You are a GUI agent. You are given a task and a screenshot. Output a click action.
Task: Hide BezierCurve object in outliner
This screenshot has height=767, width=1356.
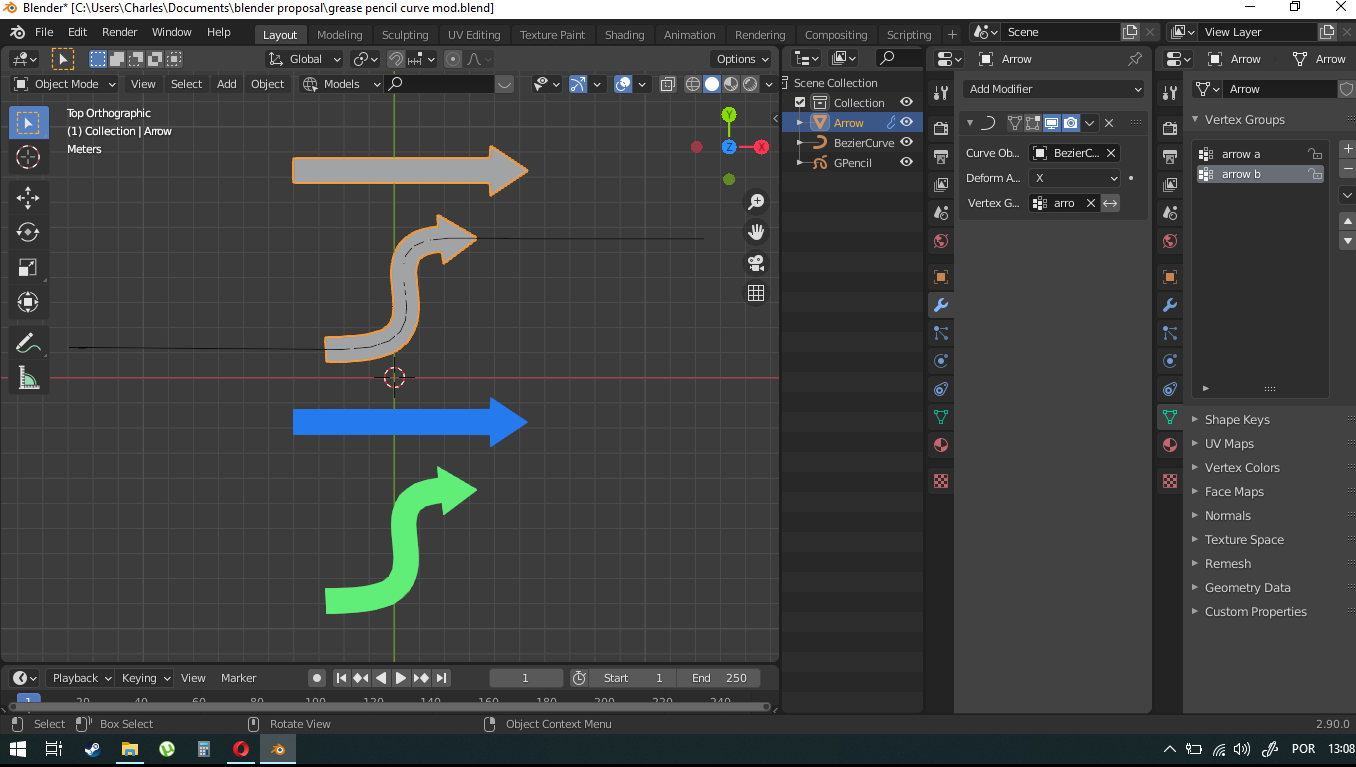pos(907,142)
